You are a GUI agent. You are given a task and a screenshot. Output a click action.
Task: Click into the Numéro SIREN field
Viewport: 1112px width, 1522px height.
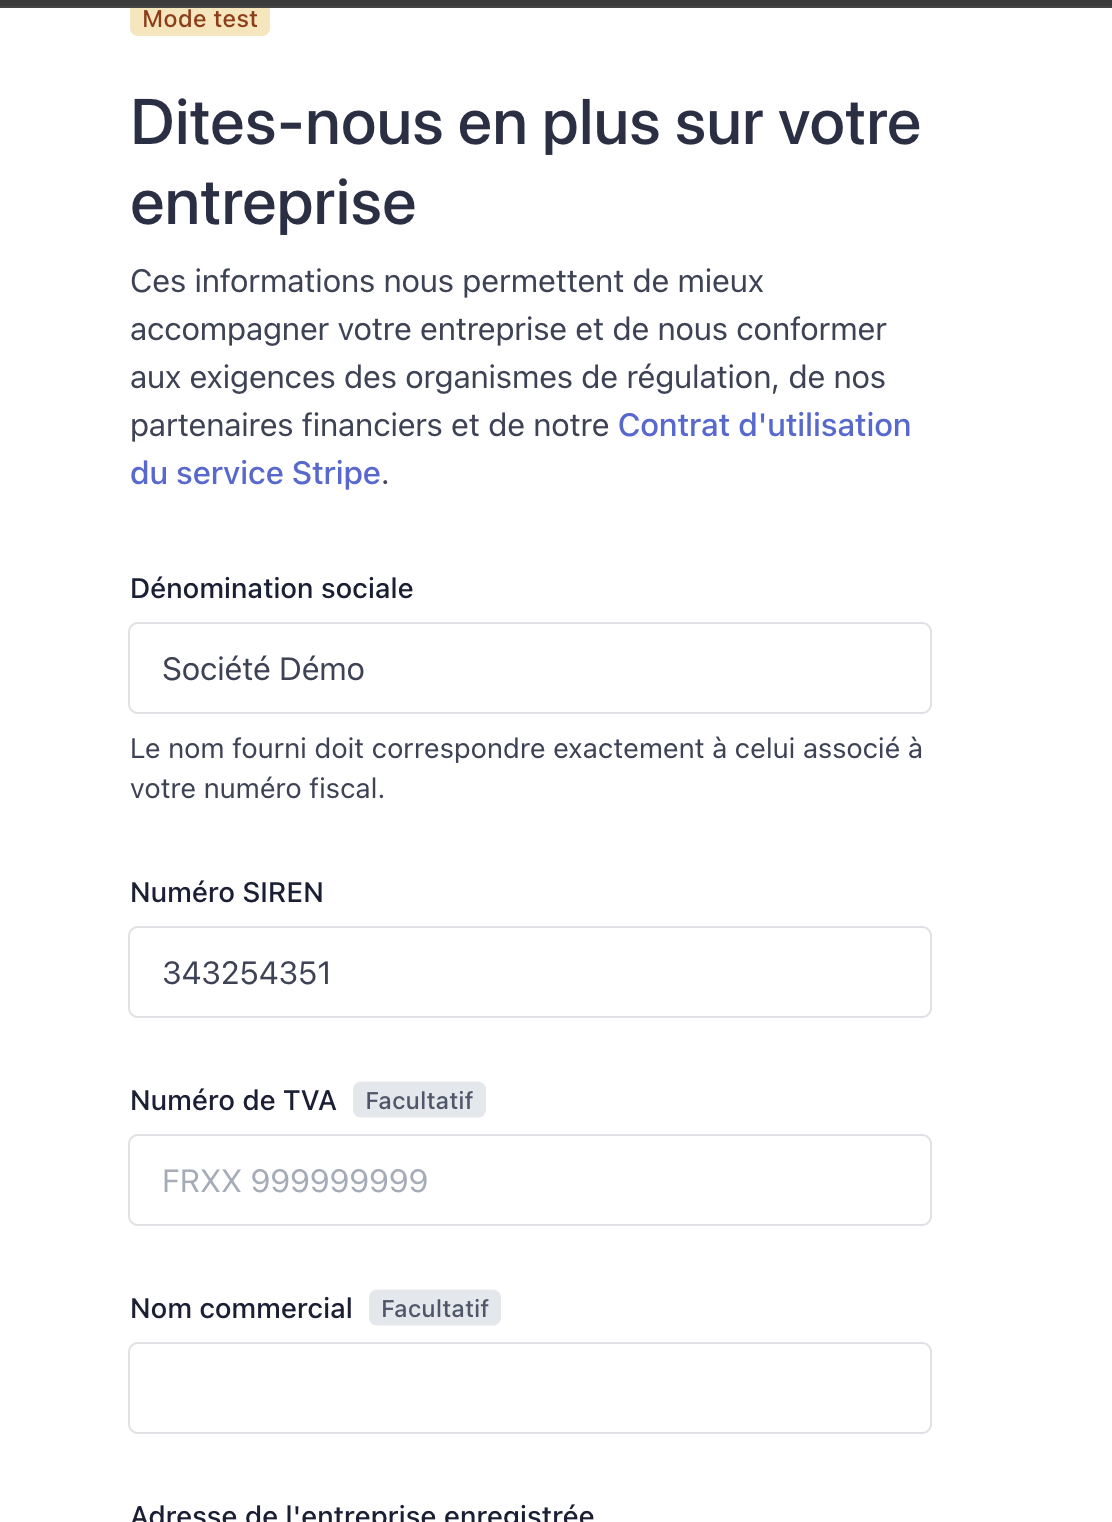point(530,972)
